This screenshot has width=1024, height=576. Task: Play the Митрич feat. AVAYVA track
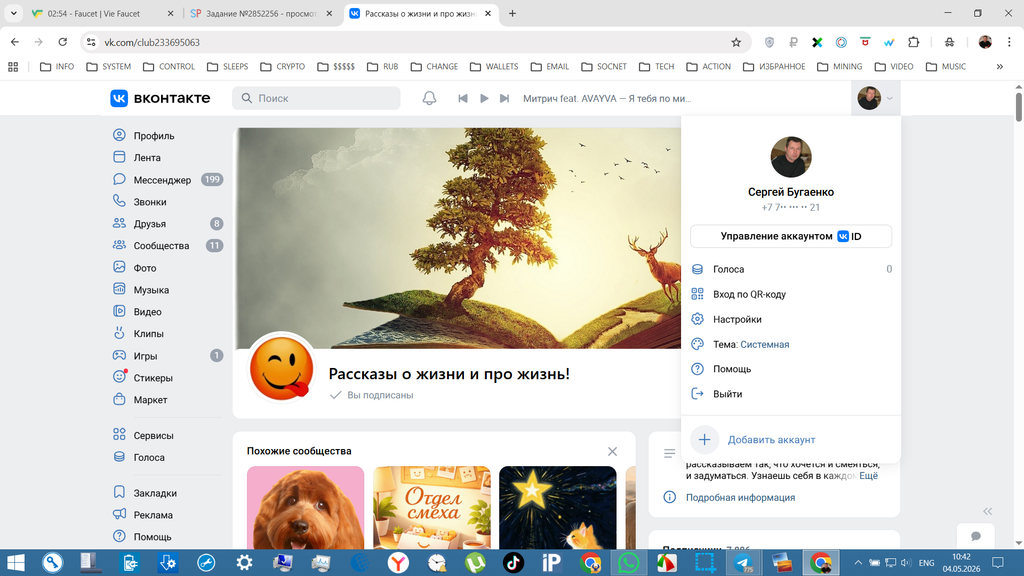pos(484,98)
